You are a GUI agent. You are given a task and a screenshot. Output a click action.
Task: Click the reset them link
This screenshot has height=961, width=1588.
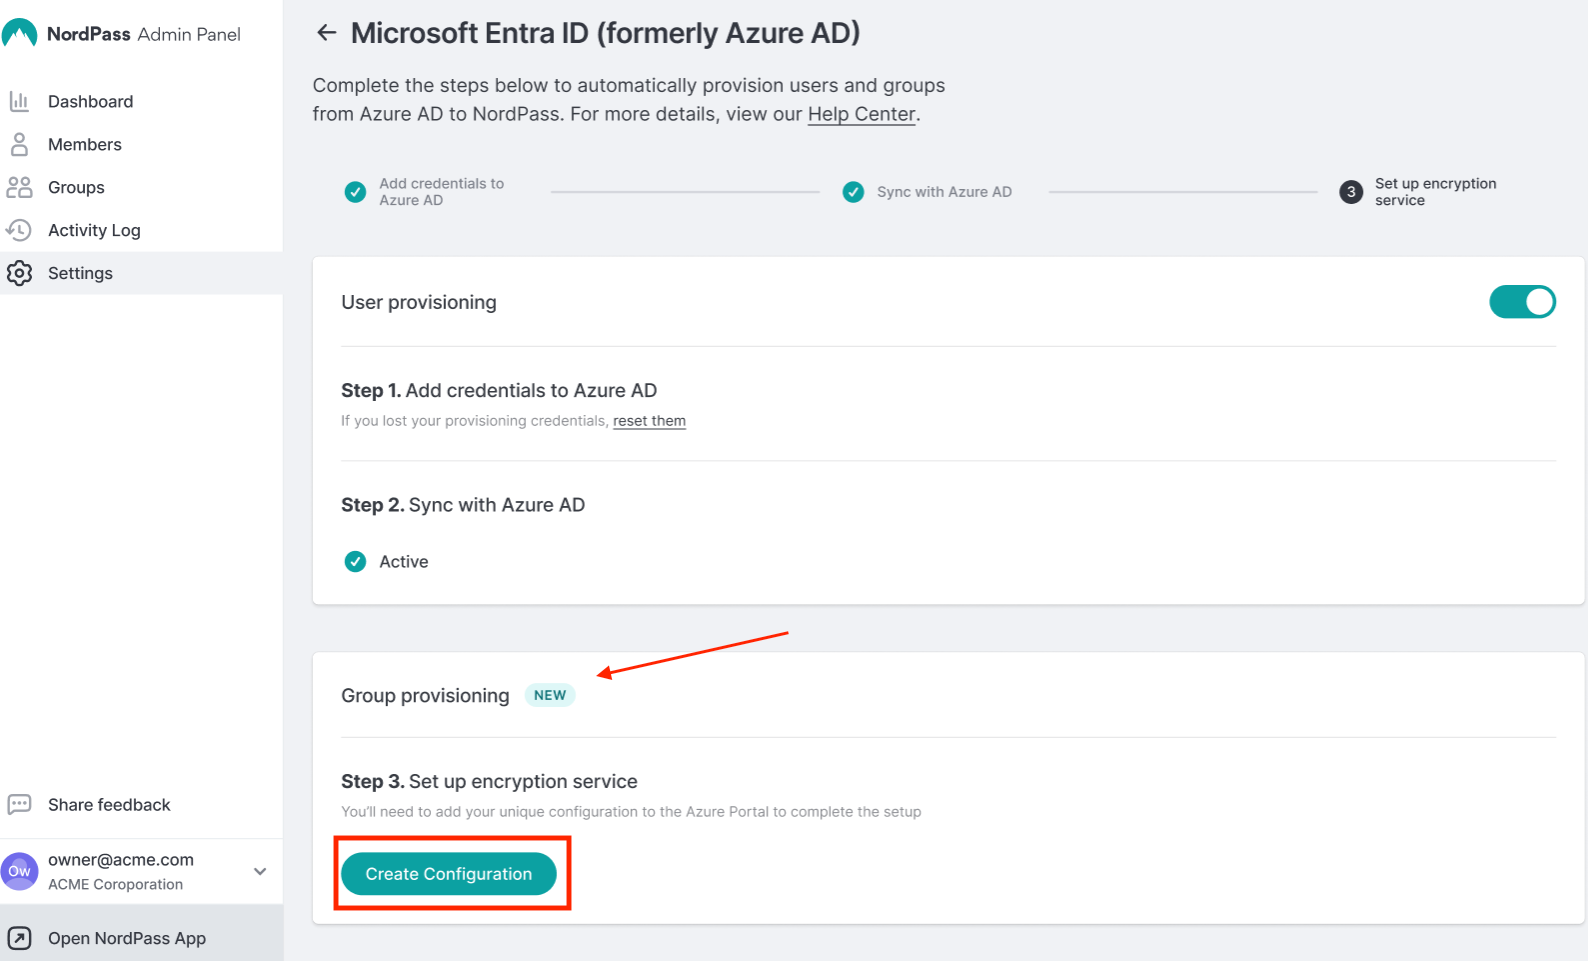pos(649,421)
